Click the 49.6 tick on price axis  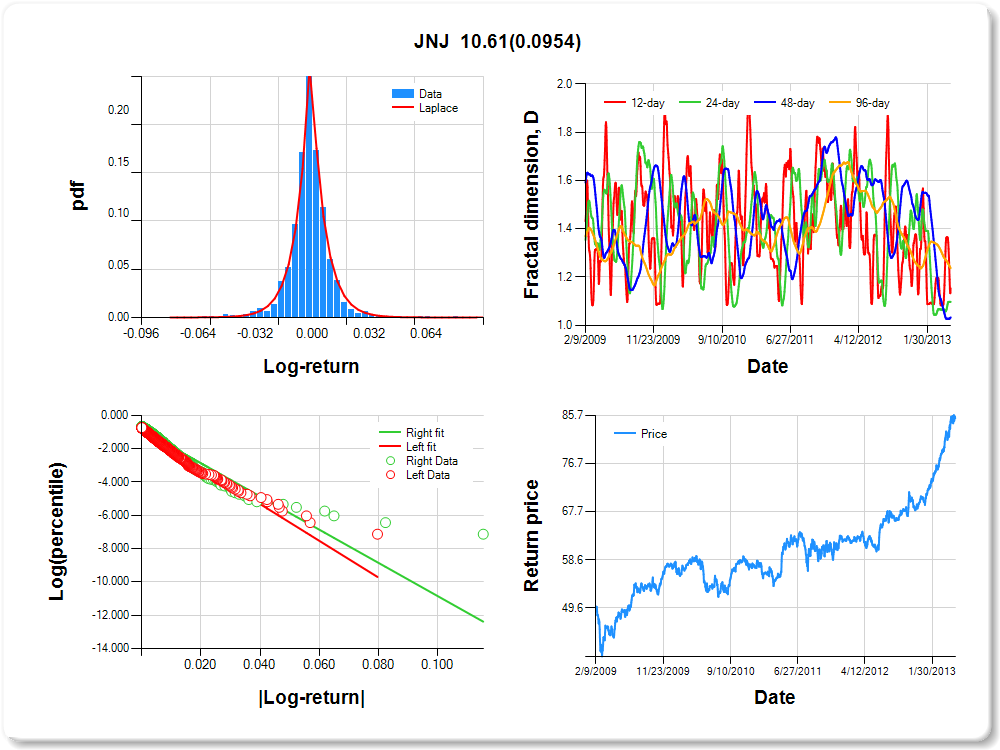click(x=573, y=608)
